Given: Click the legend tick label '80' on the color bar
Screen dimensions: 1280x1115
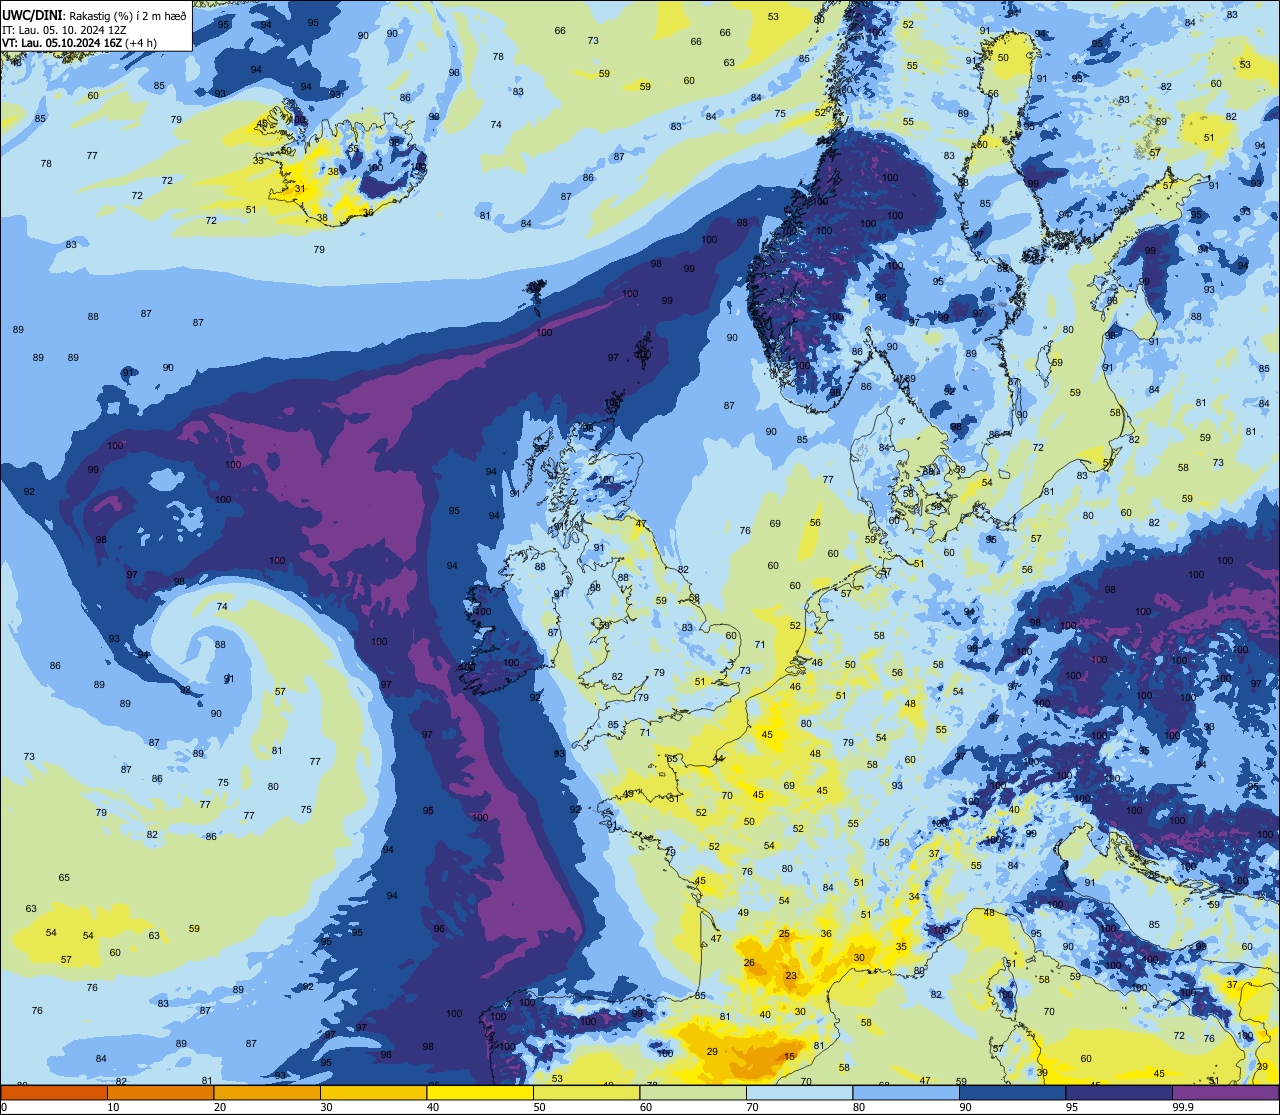Looking at the screenshot, I should click(x=858, y=1107).
